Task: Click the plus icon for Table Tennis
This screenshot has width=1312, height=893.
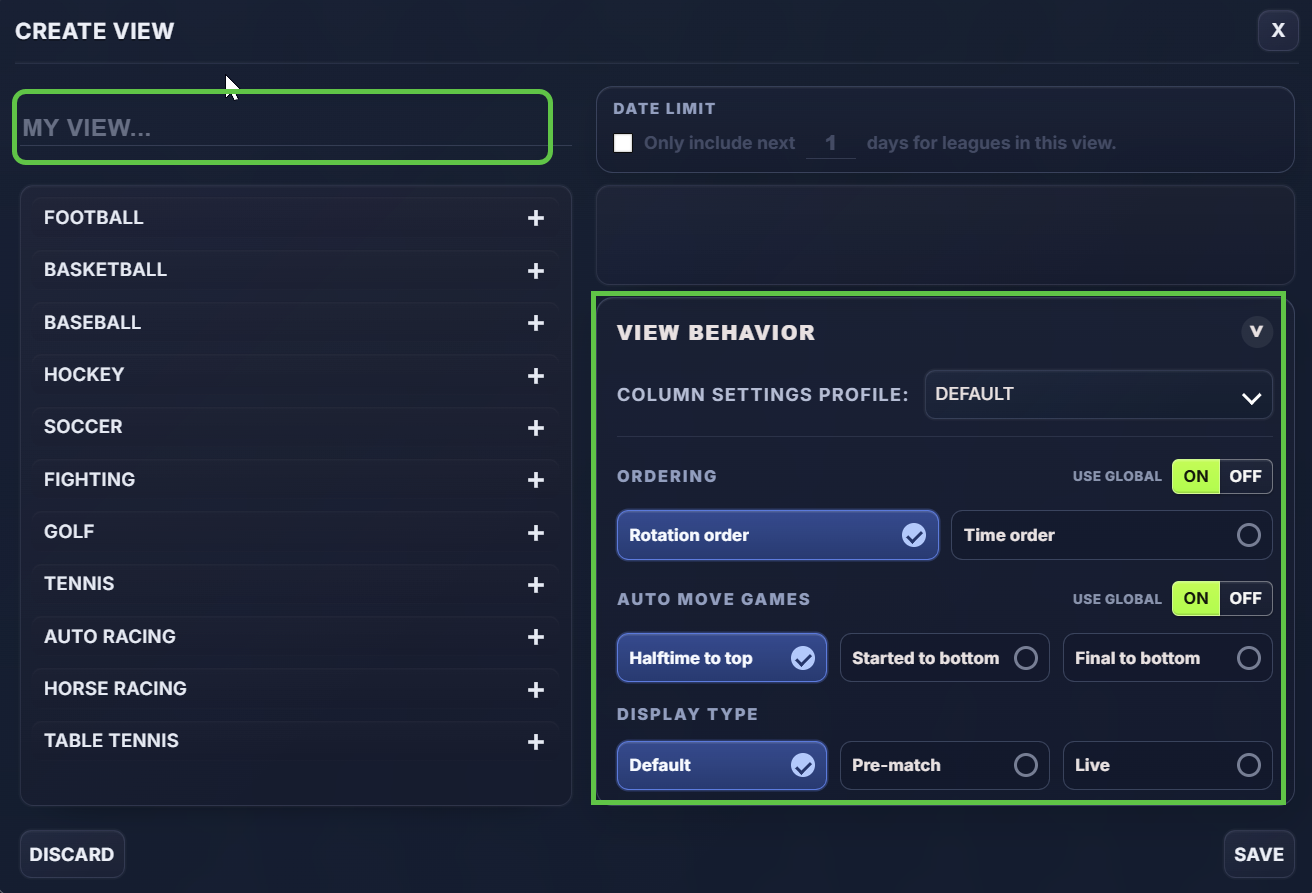Action: click(x=536, y=742)
